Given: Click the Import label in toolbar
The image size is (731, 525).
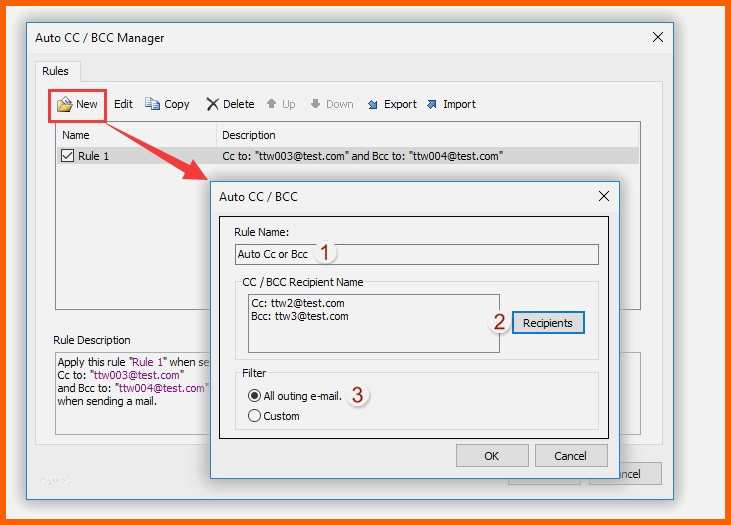Looking at the screenshot, I should point(459,104).
